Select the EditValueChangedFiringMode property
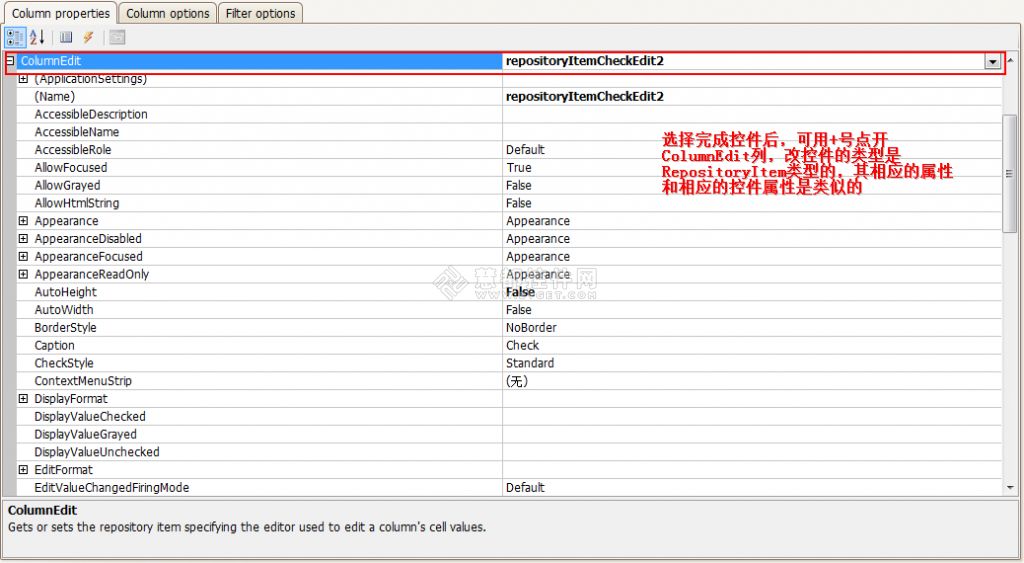The height and width of the screenshot is (563, 1024). (x=260, y=487)
